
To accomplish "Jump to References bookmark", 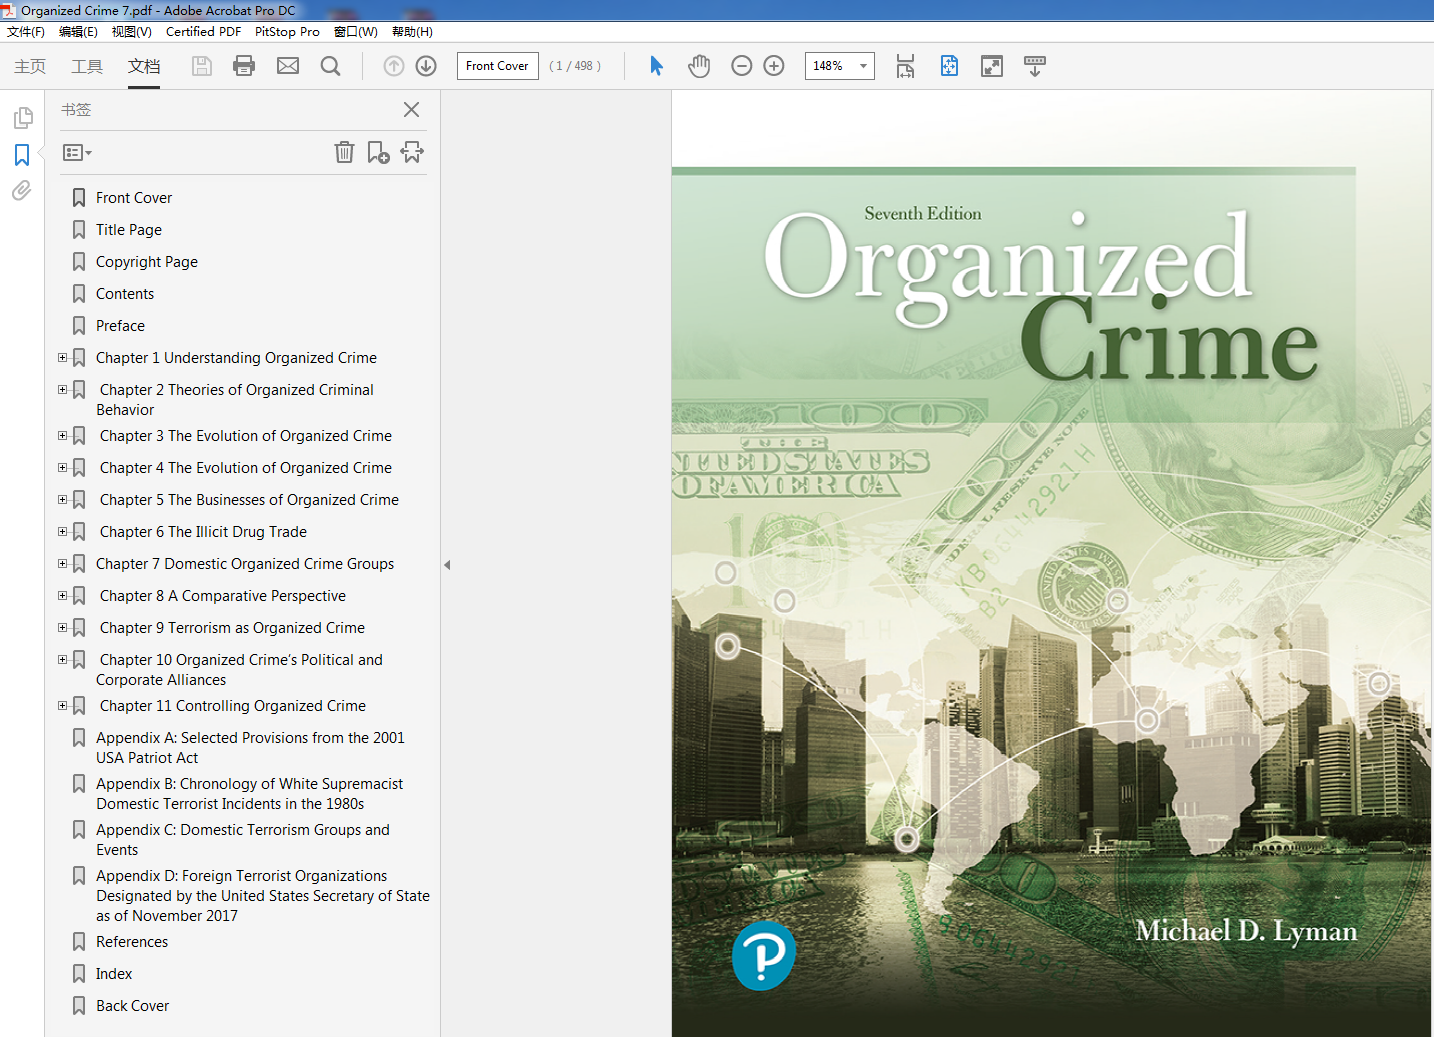I will tap(132, 942).
